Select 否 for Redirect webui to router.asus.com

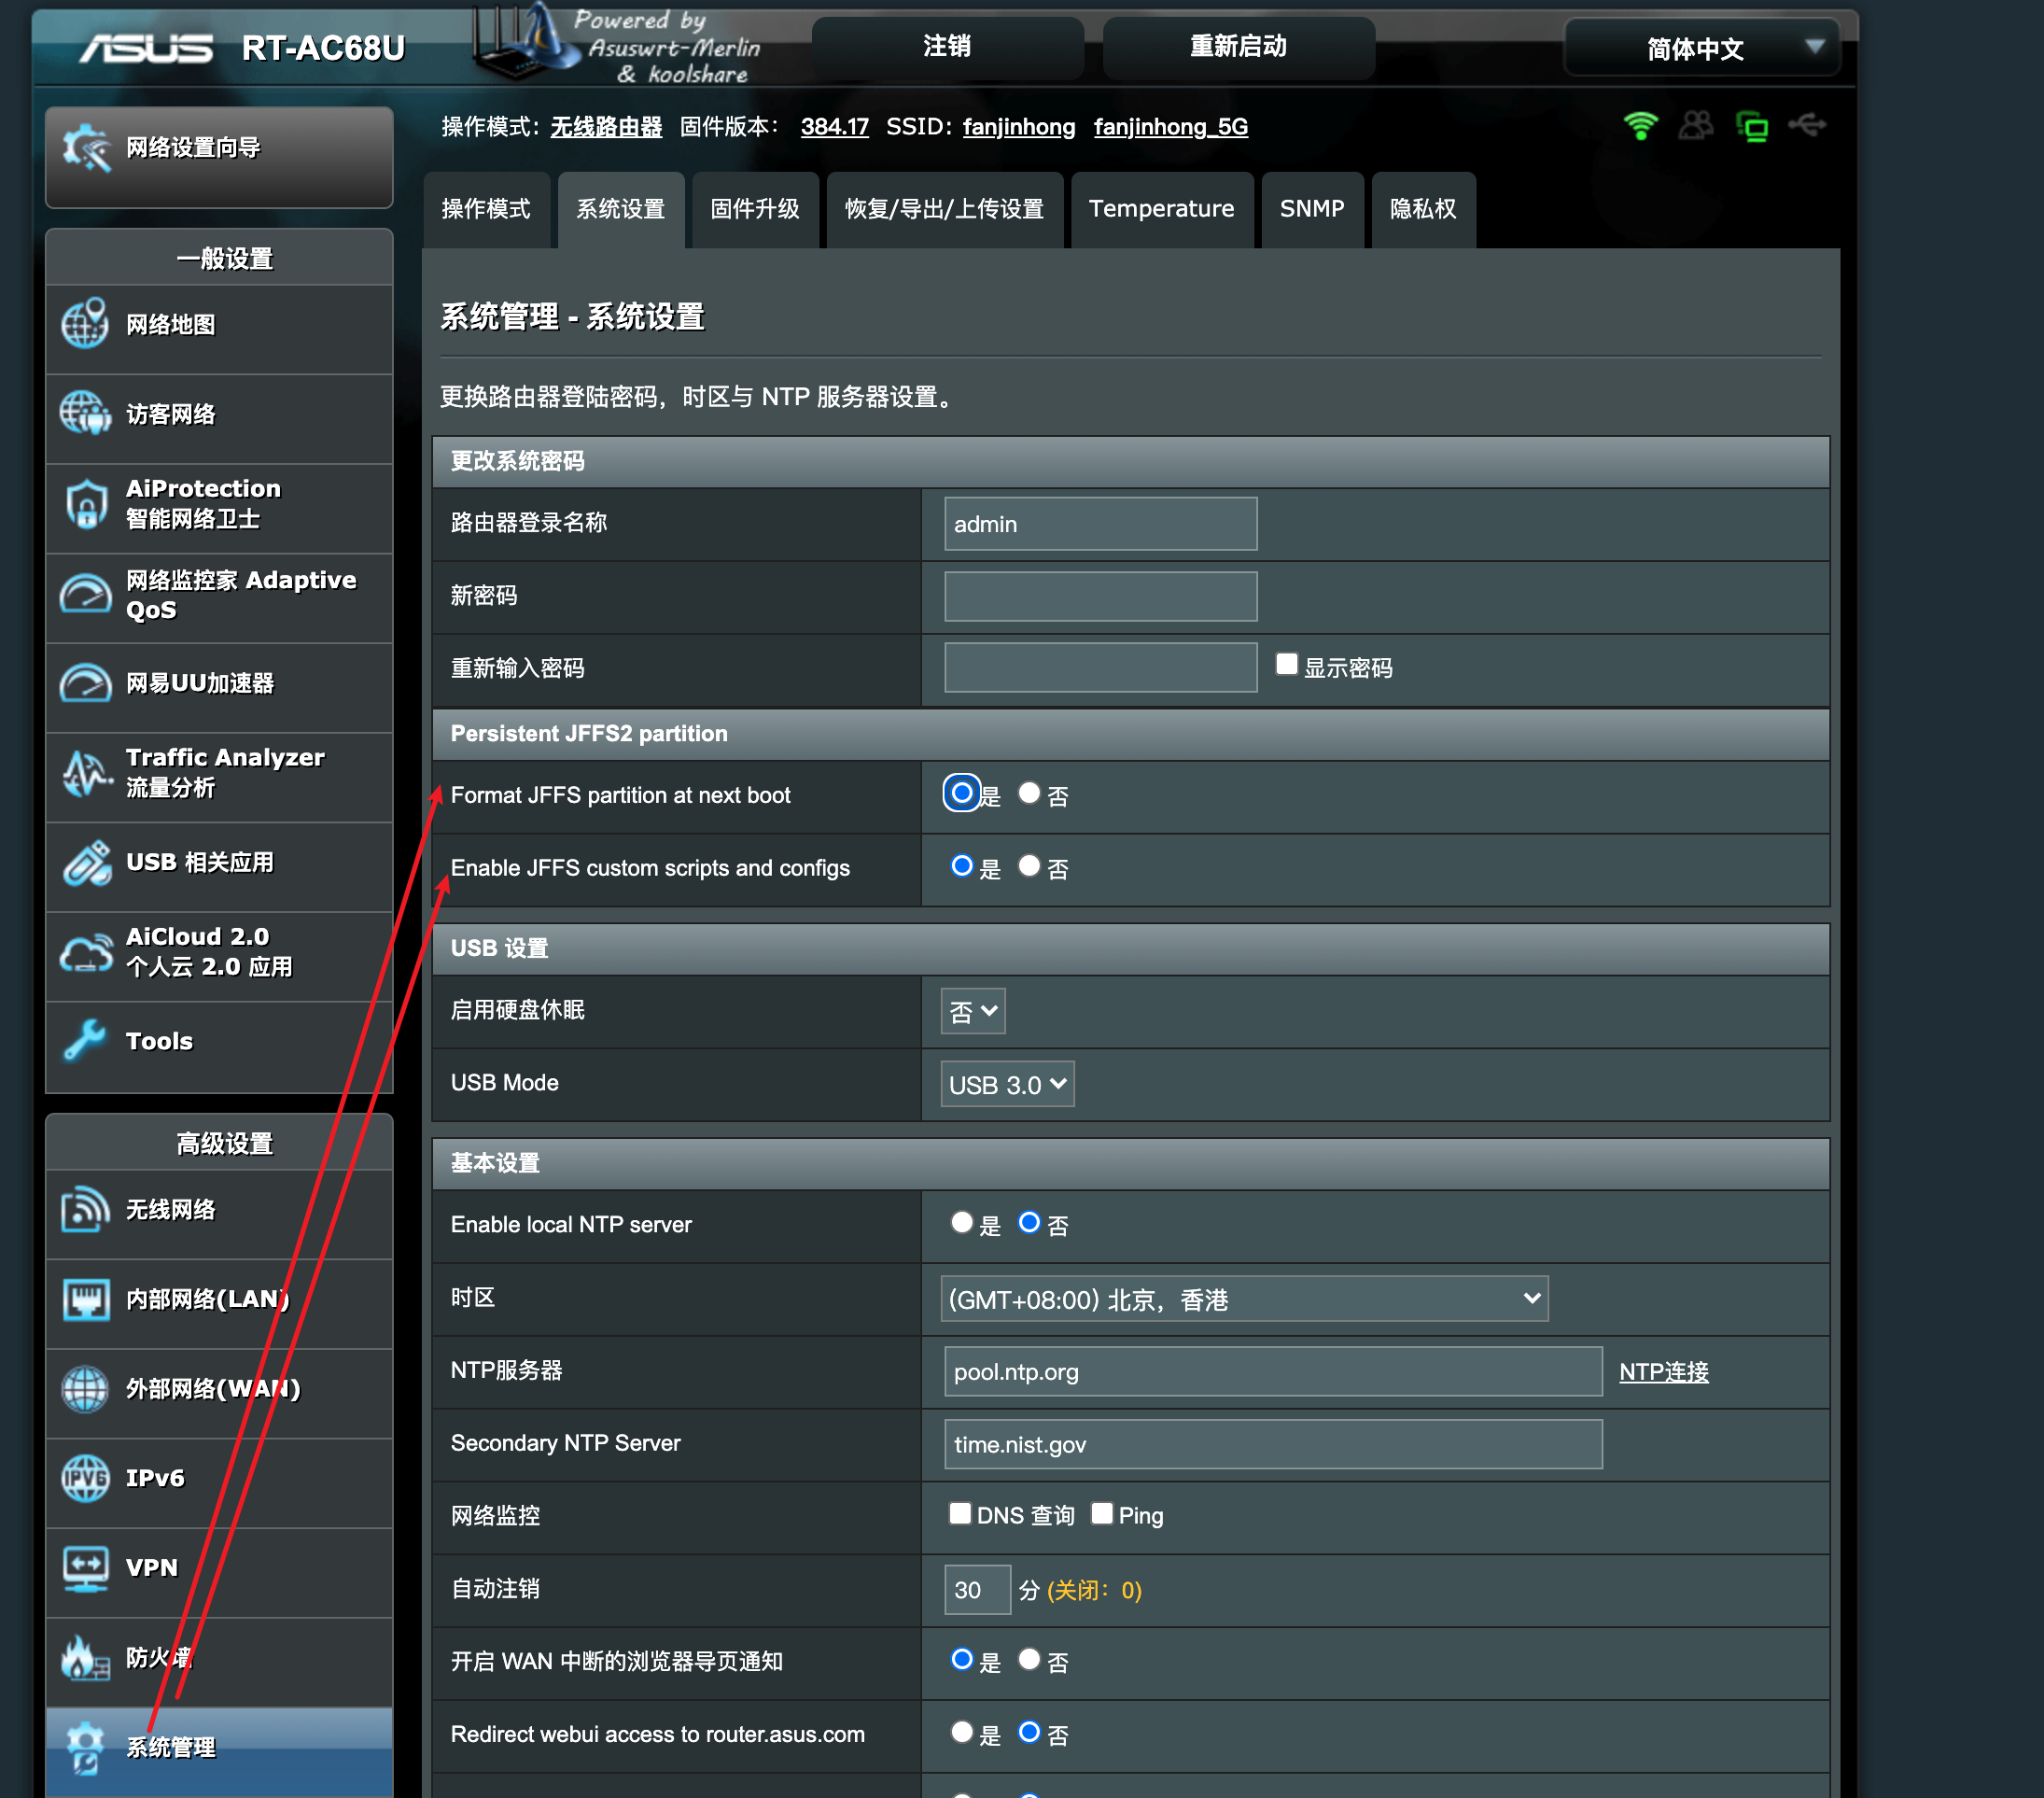click(1029, 1732)
